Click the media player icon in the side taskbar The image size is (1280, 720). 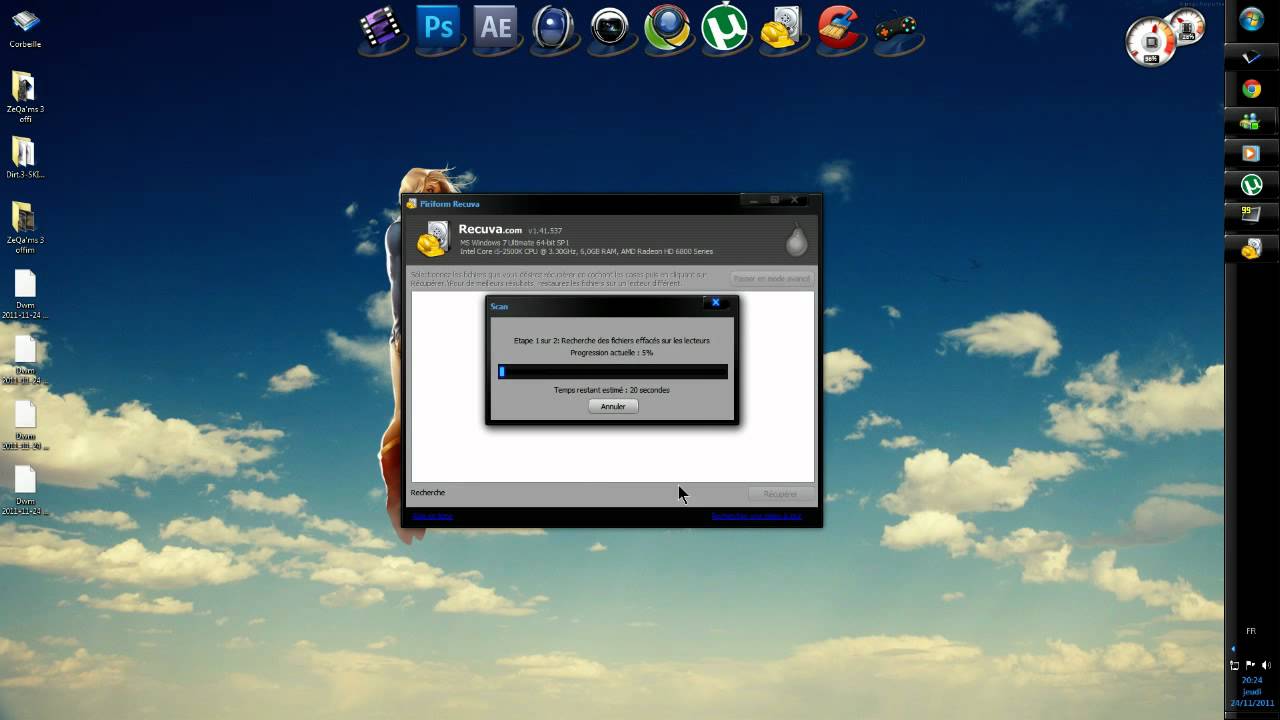click(1251, 153)
